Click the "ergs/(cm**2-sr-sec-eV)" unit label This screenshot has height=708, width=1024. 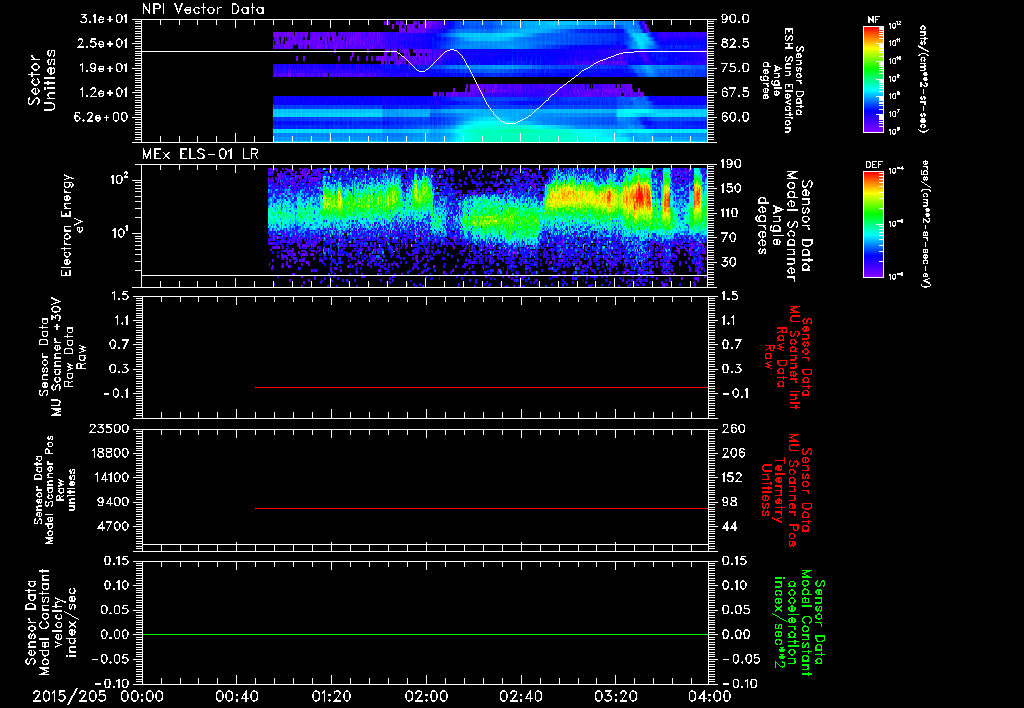click(x=926, y=224)
